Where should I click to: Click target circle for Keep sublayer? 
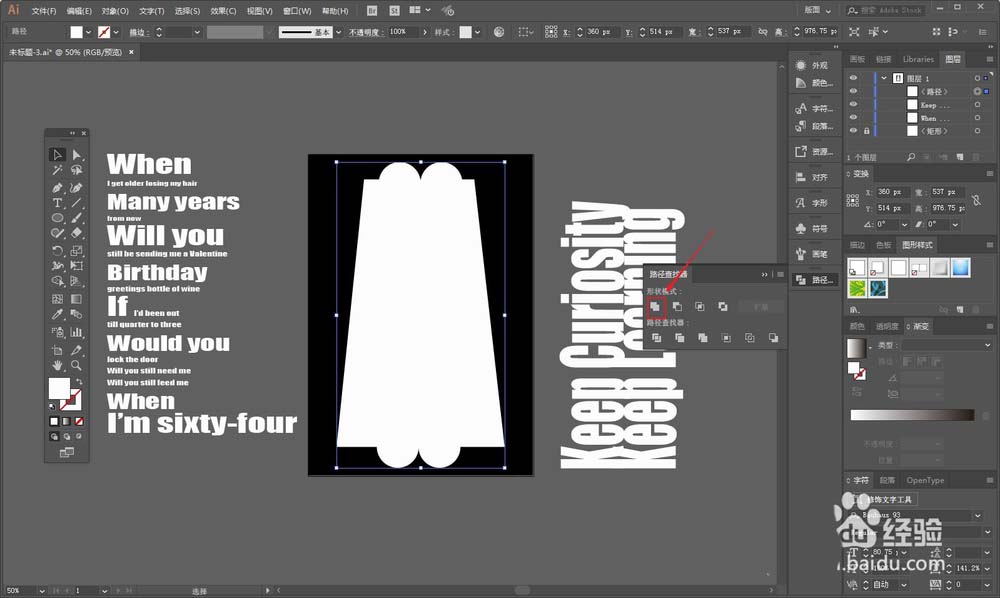977,105
